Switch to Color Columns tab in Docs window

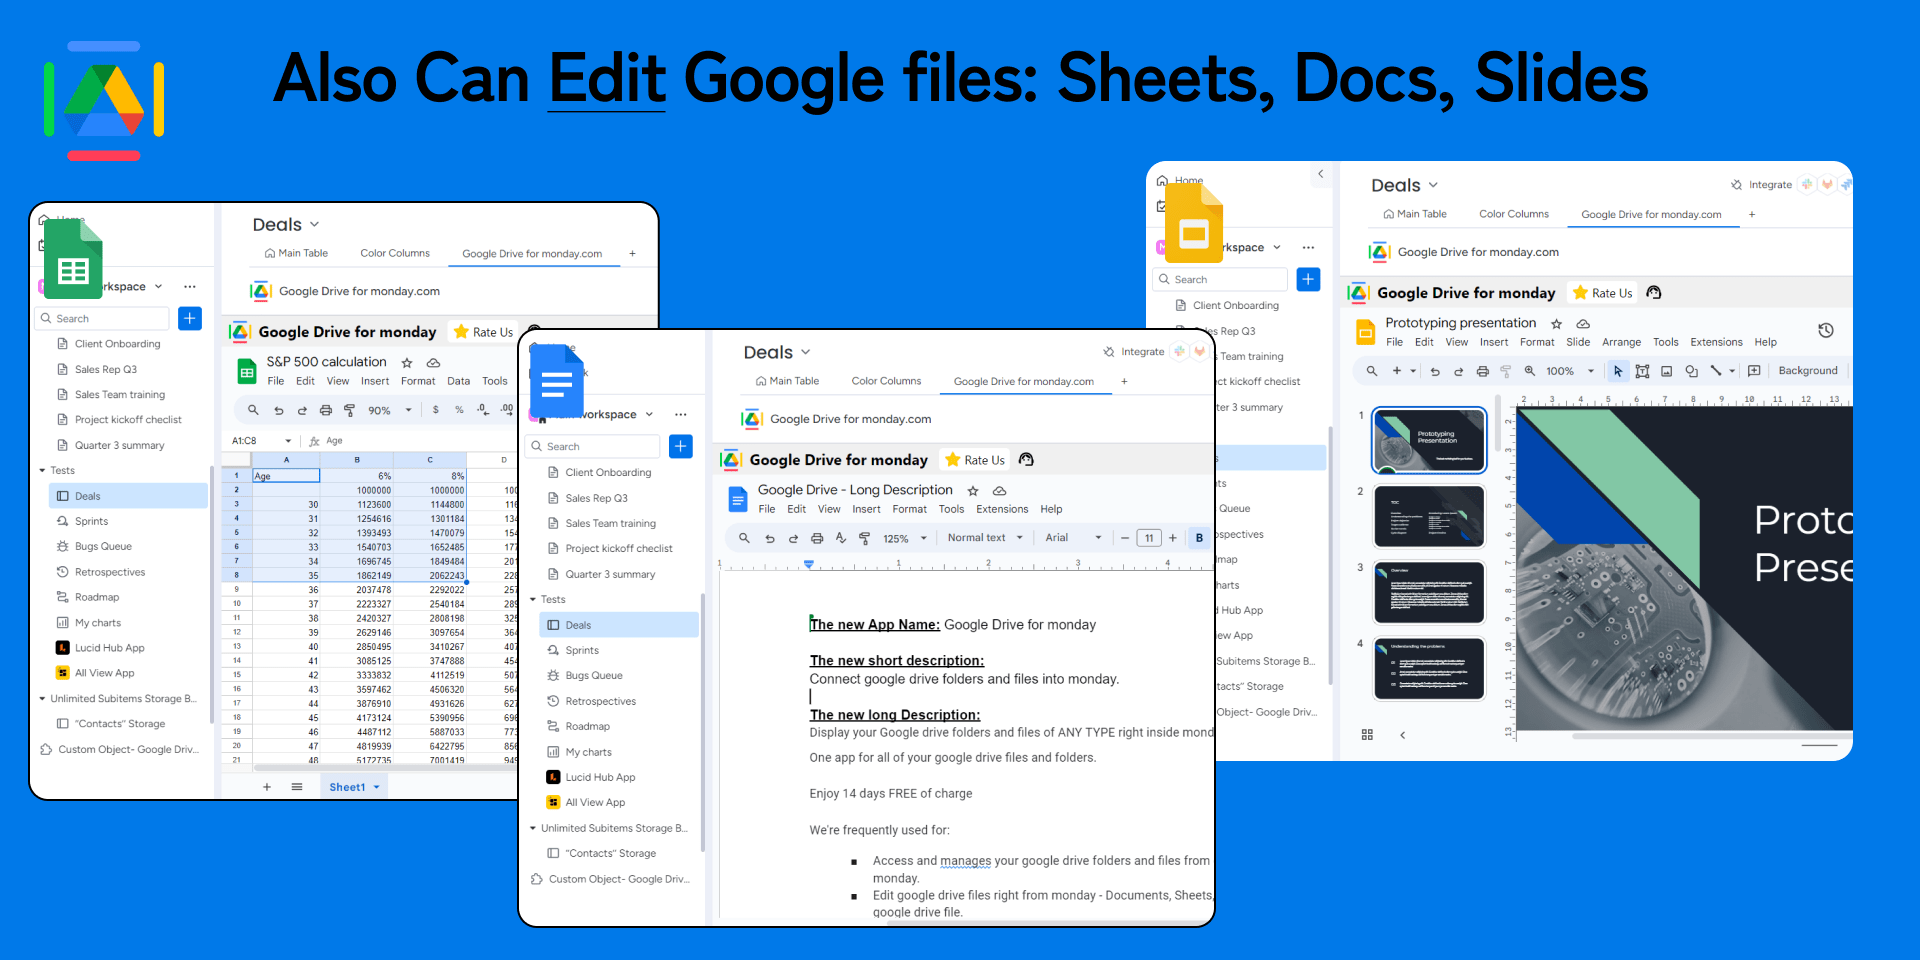886,381
